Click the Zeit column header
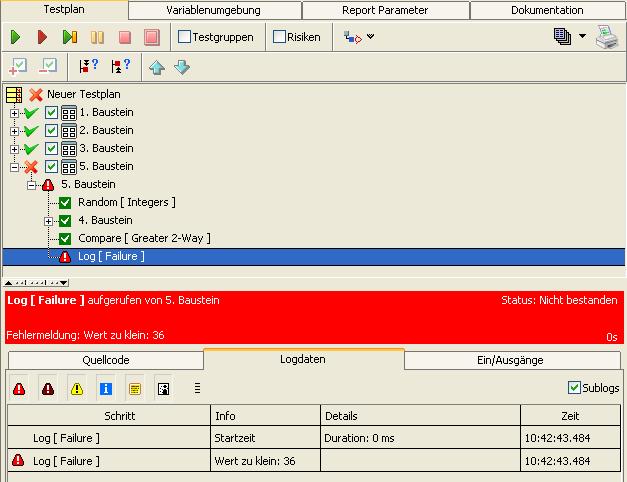The image size is (627, 482). point(569,415)
